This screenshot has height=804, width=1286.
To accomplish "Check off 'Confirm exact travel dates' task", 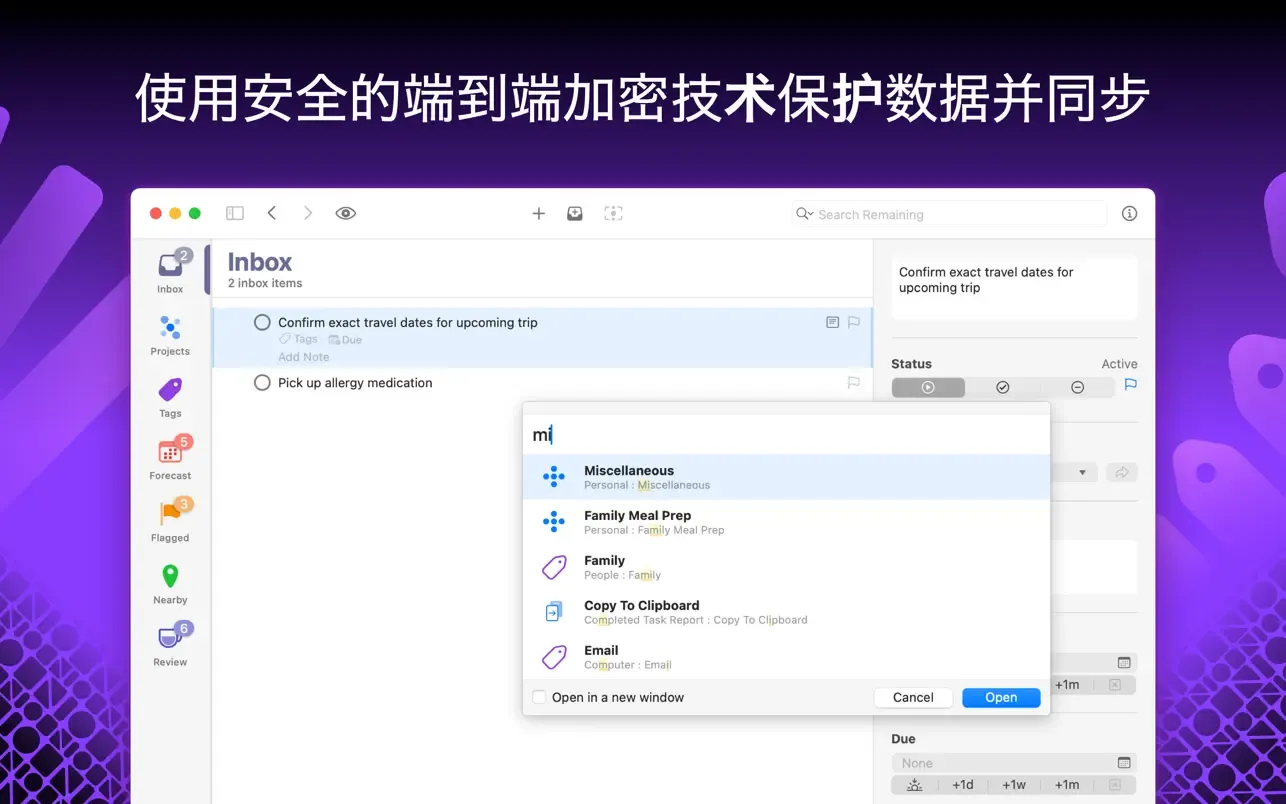I will (x=262, y=322).
